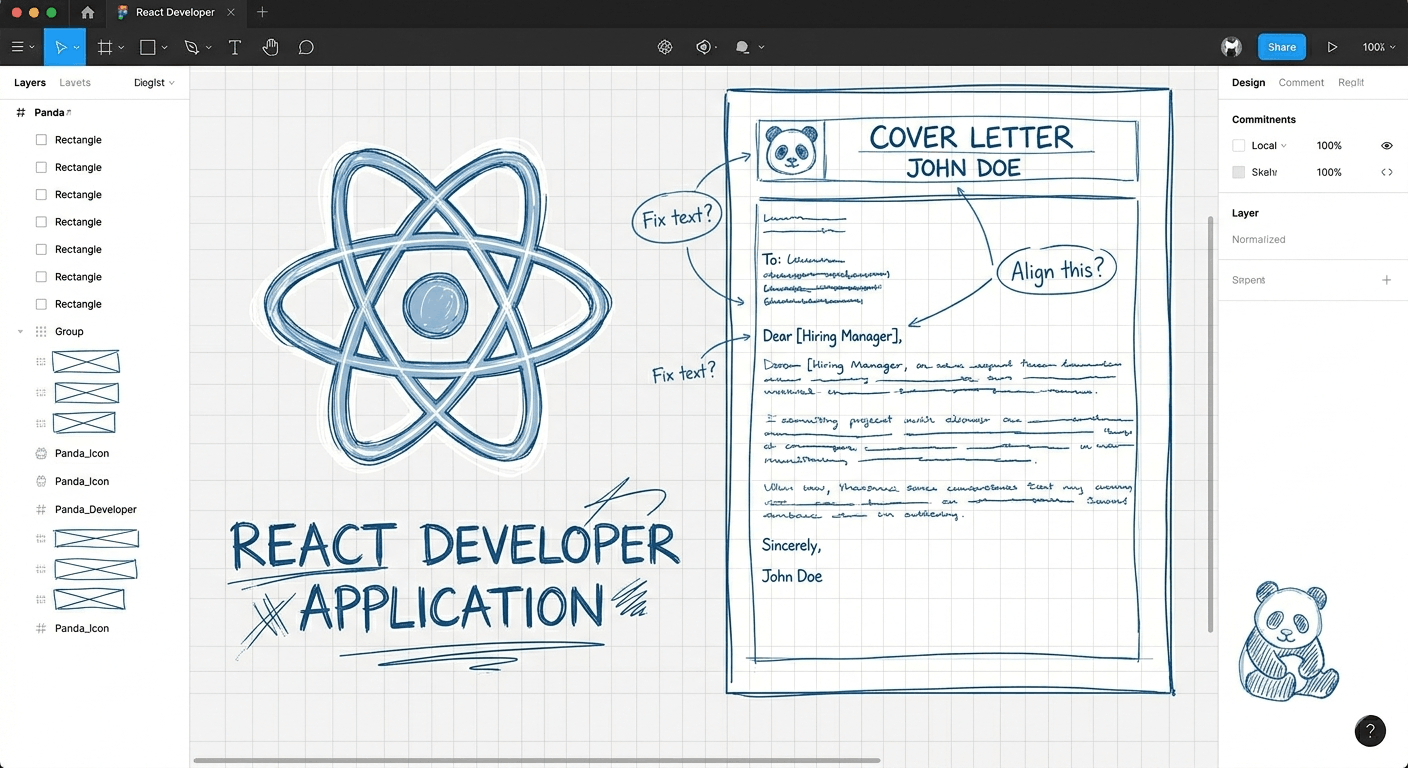This screenshot has width=1408, height=768.
Task: Select the Frame tool
Action: pos(104,46)
